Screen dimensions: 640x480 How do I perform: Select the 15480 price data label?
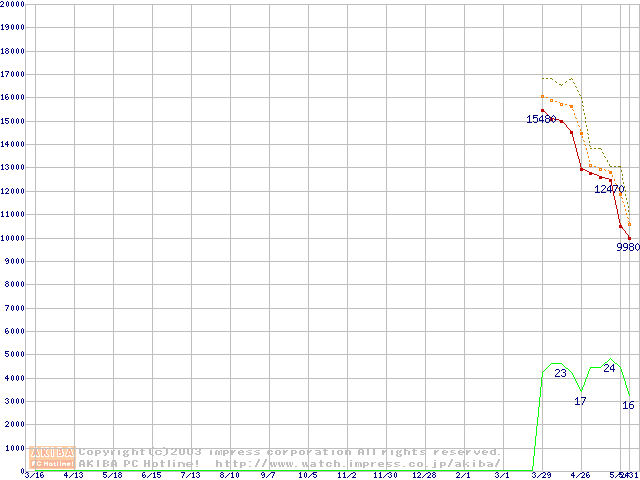point(541,120)
